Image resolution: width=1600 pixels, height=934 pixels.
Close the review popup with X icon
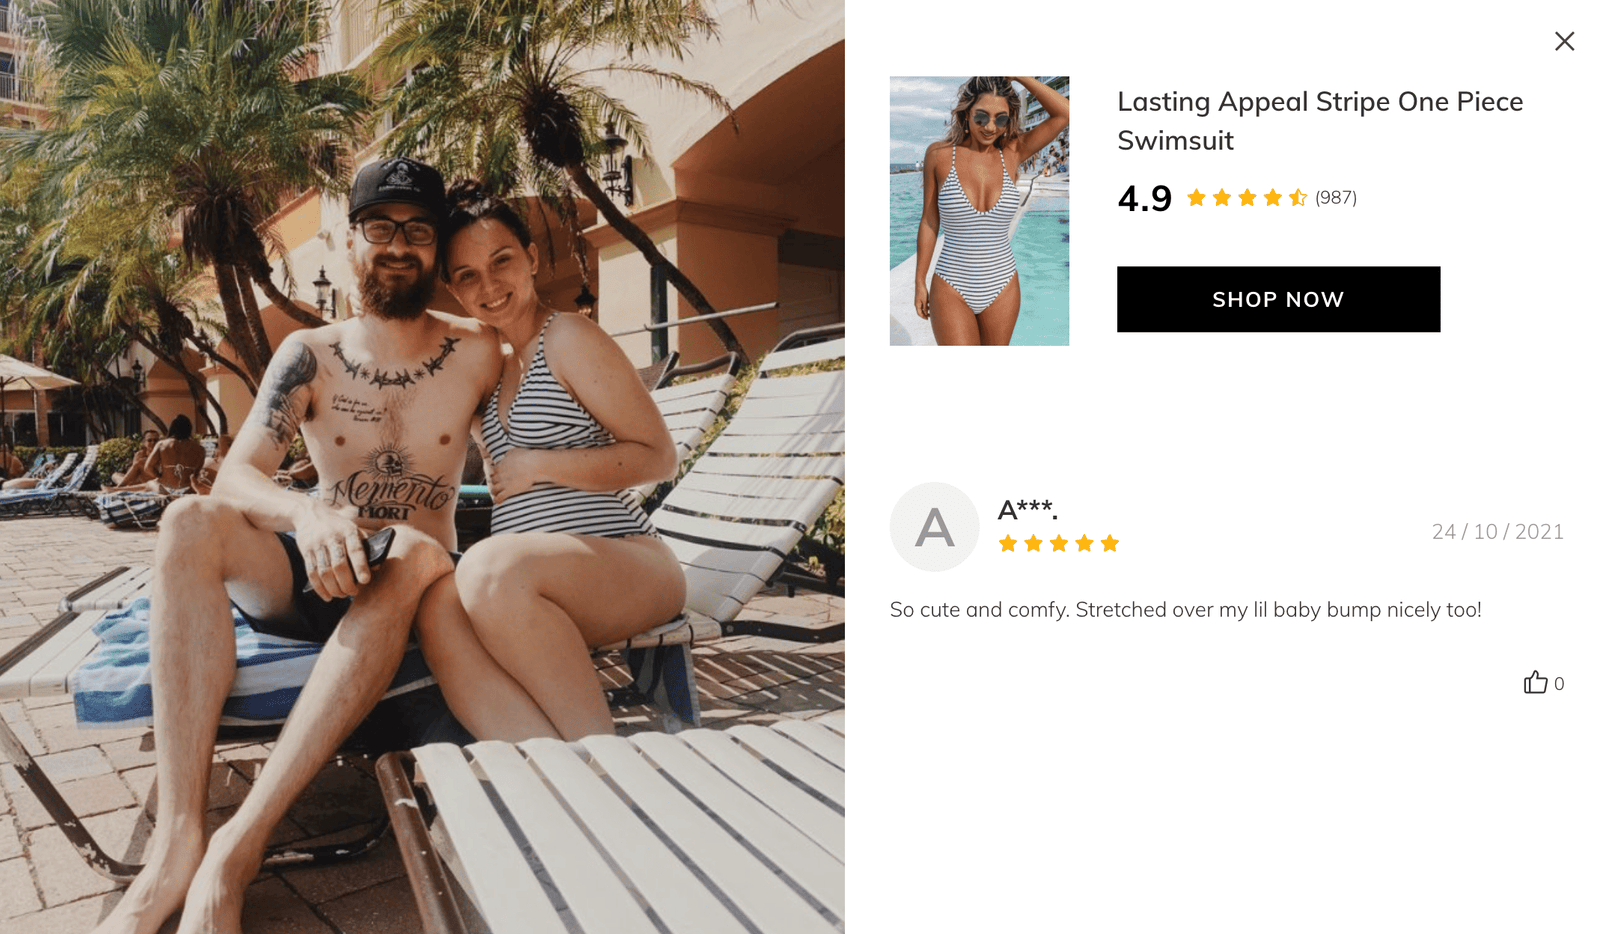pos(1564,41)
